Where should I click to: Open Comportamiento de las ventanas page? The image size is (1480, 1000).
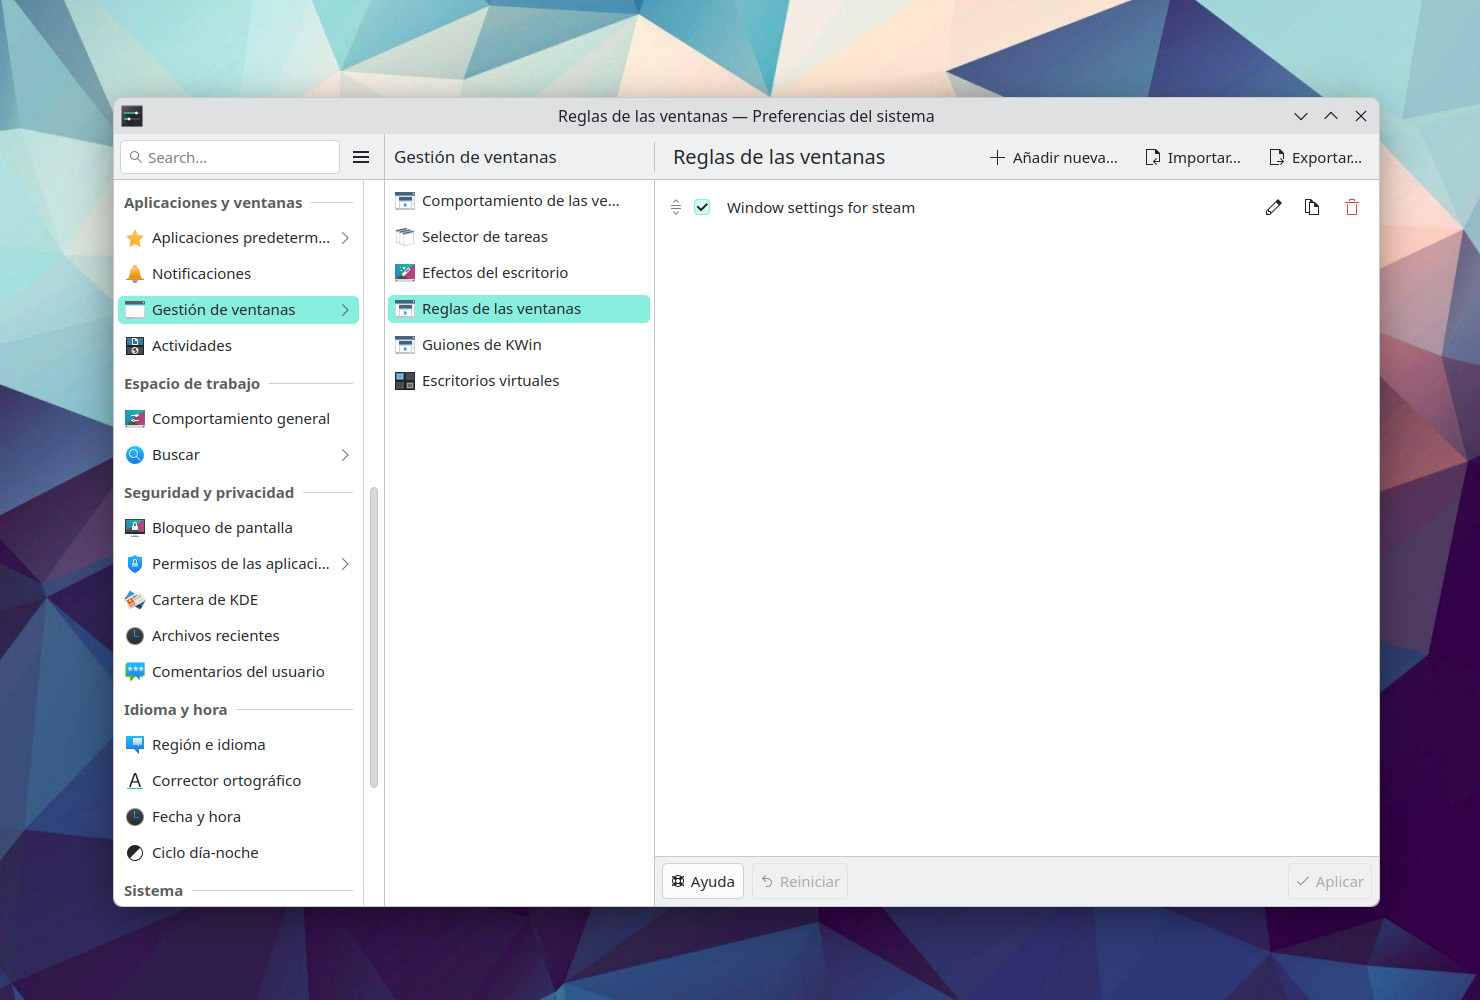tap(519, 201)
